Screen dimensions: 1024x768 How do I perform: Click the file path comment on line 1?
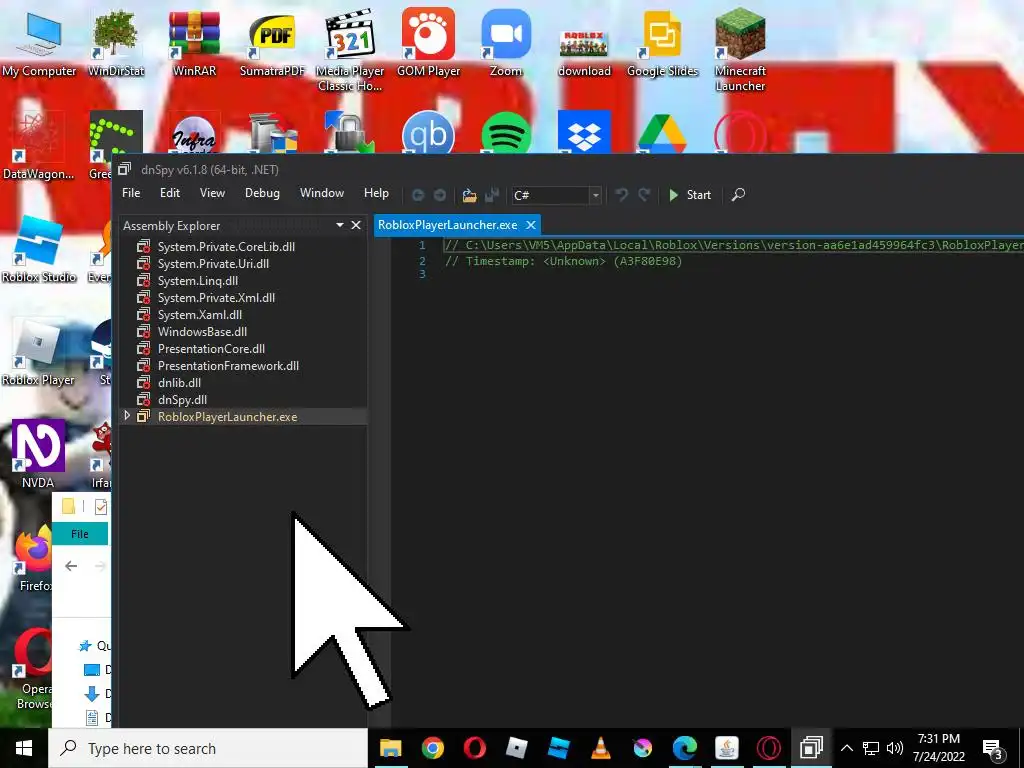[733, 245]
